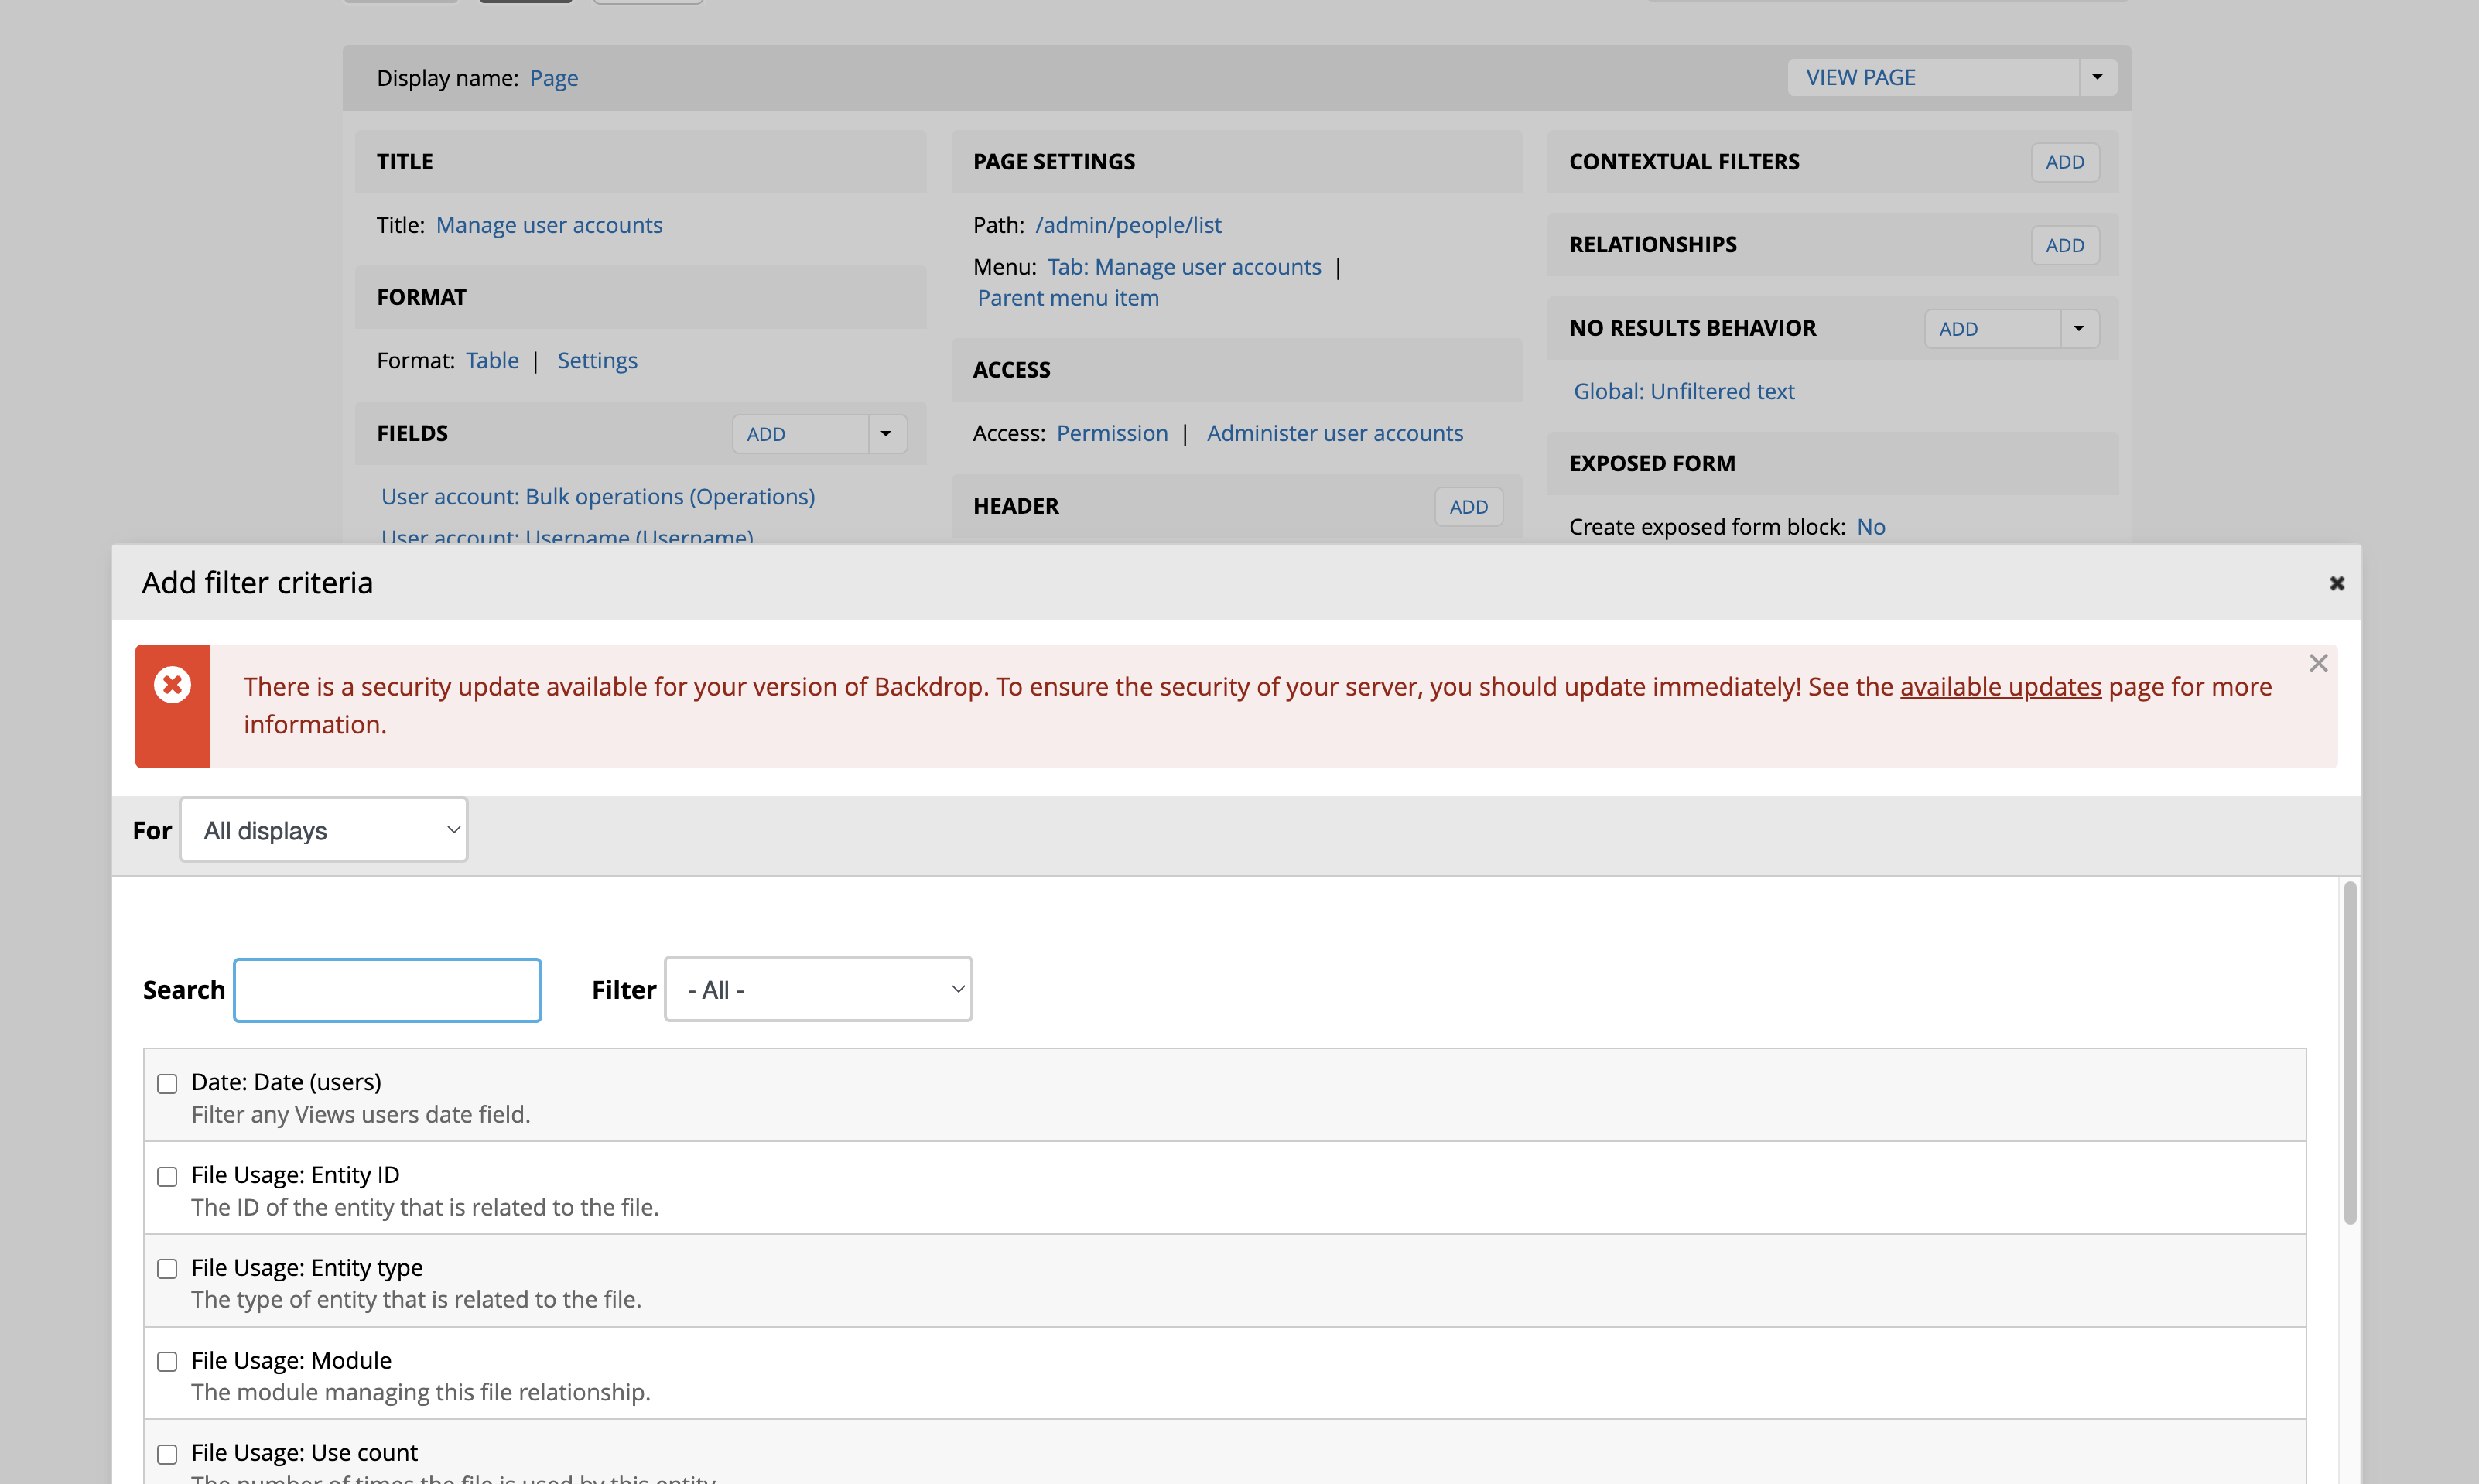2479x1484 pixels.
Task: Check the 'File Usage: Entity ID' filter
Action: (x=167, y=1176)
